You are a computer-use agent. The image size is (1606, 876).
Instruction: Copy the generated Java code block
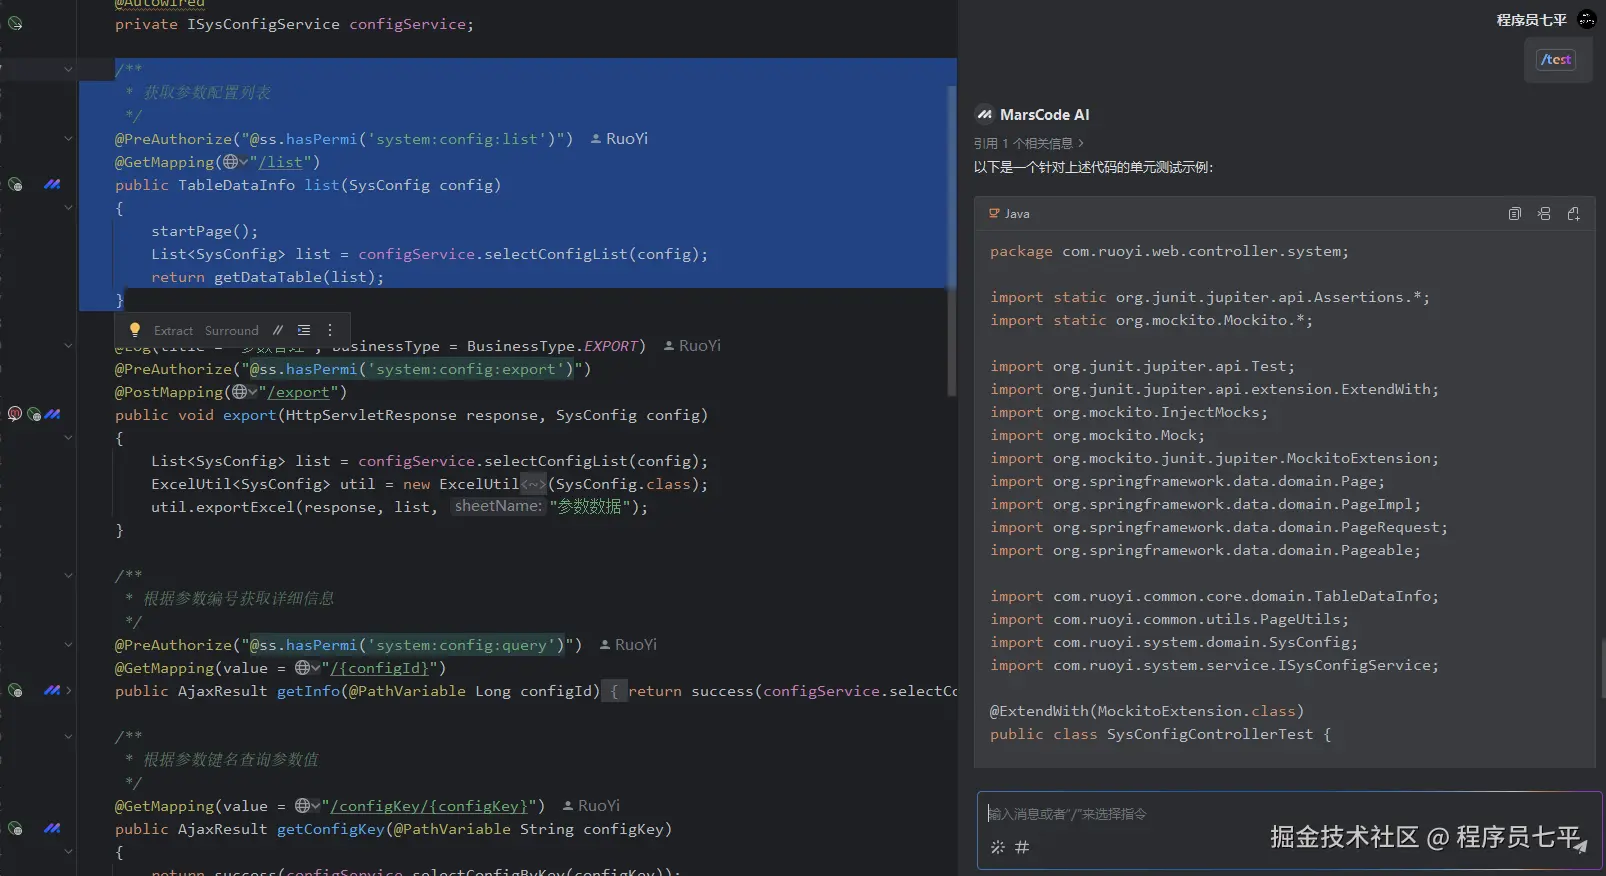pyautogui.click(x=1515, y=214)
